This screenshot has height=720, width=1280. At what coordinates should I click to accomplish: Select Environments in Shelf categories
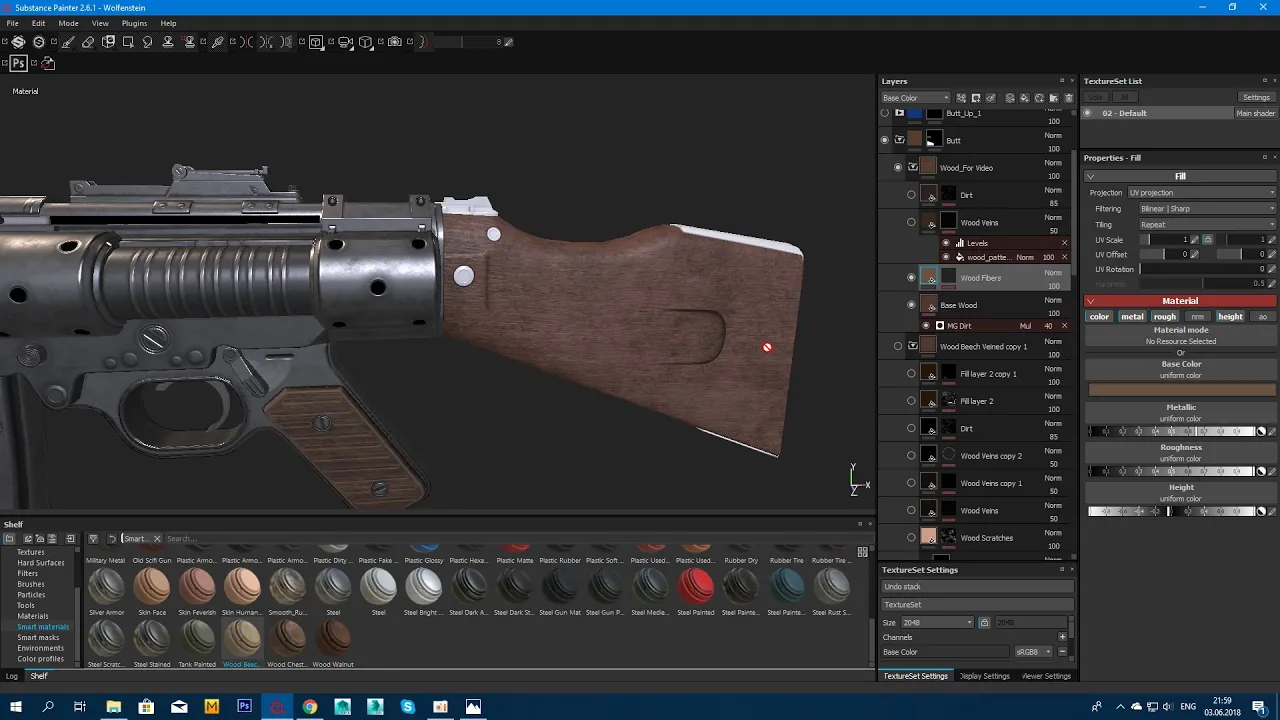(40, 648)
